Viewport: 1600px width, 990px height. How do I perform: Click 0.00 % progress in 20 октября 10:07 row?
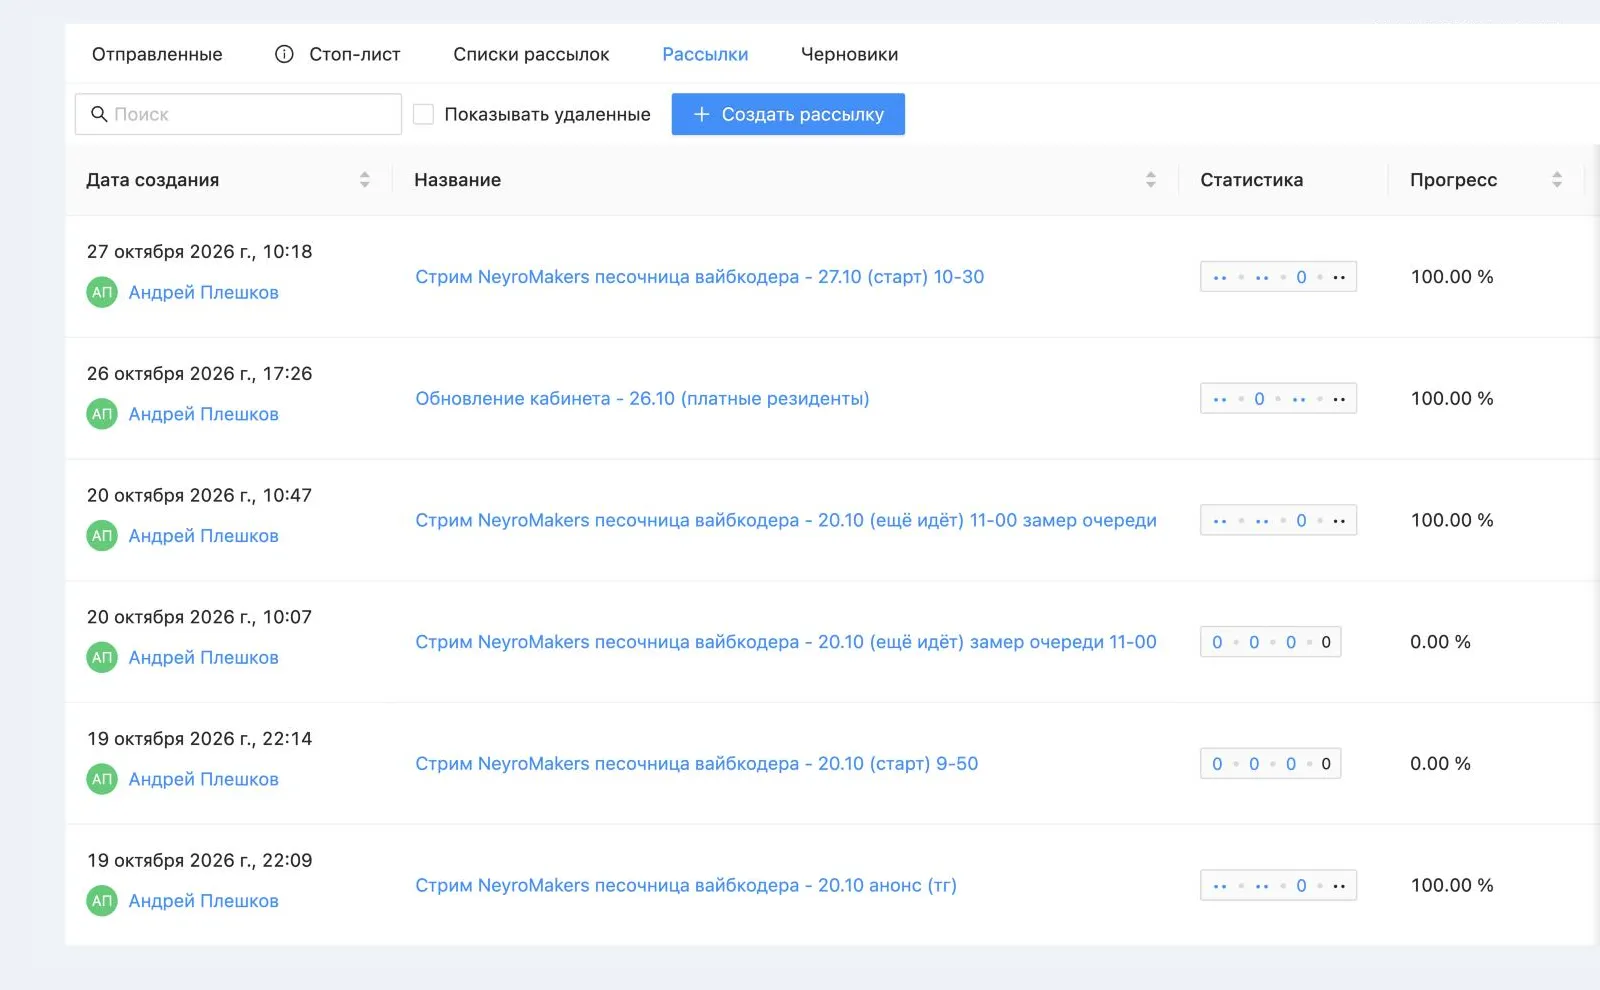pos(1441,642)
